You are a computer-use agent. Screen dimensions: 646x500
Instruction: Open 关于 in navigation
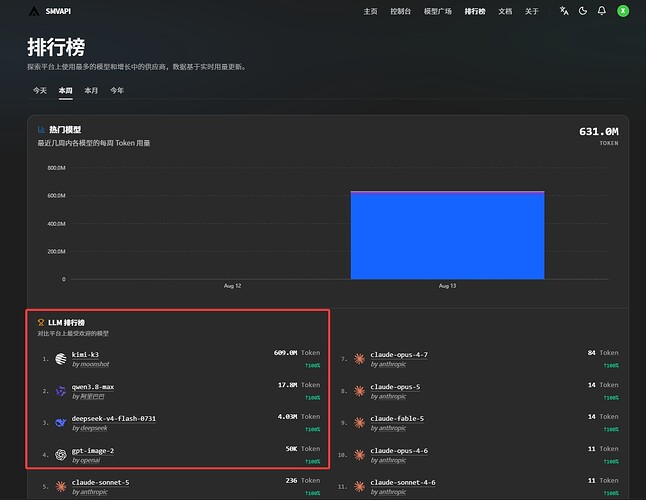click(x=531, y=12)
